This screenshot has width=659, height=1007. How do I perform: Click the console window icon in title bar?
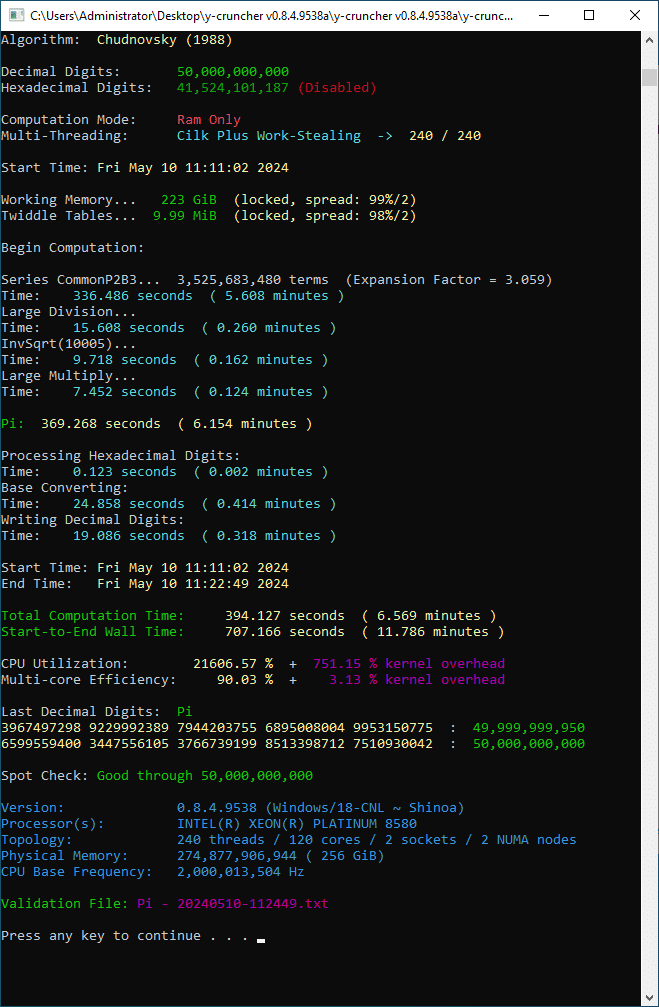[15, 15]
